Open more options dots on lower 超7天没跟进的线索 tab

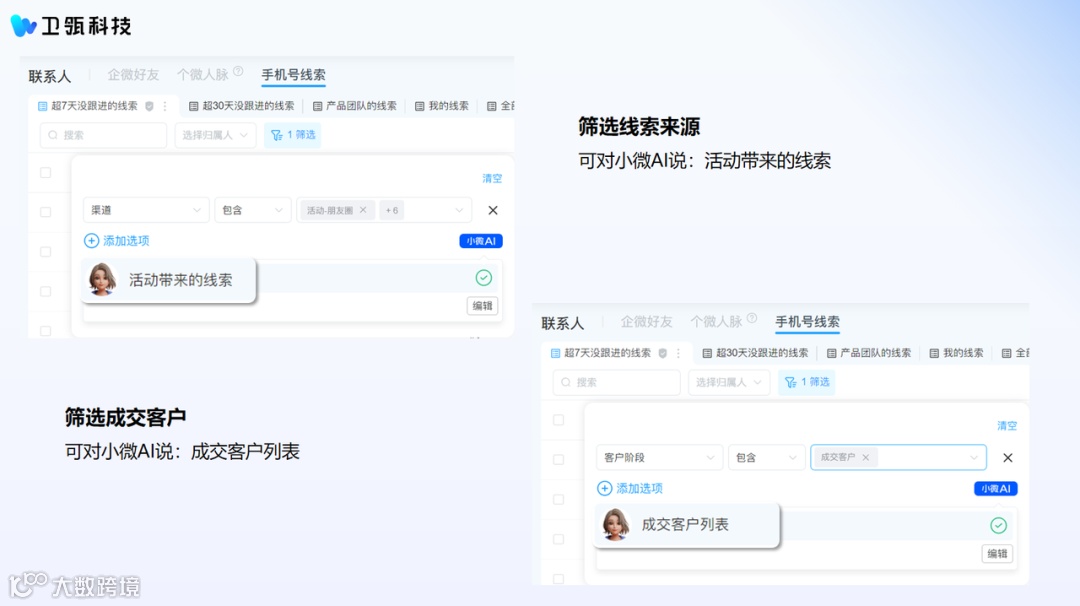(x=678, y=353)
